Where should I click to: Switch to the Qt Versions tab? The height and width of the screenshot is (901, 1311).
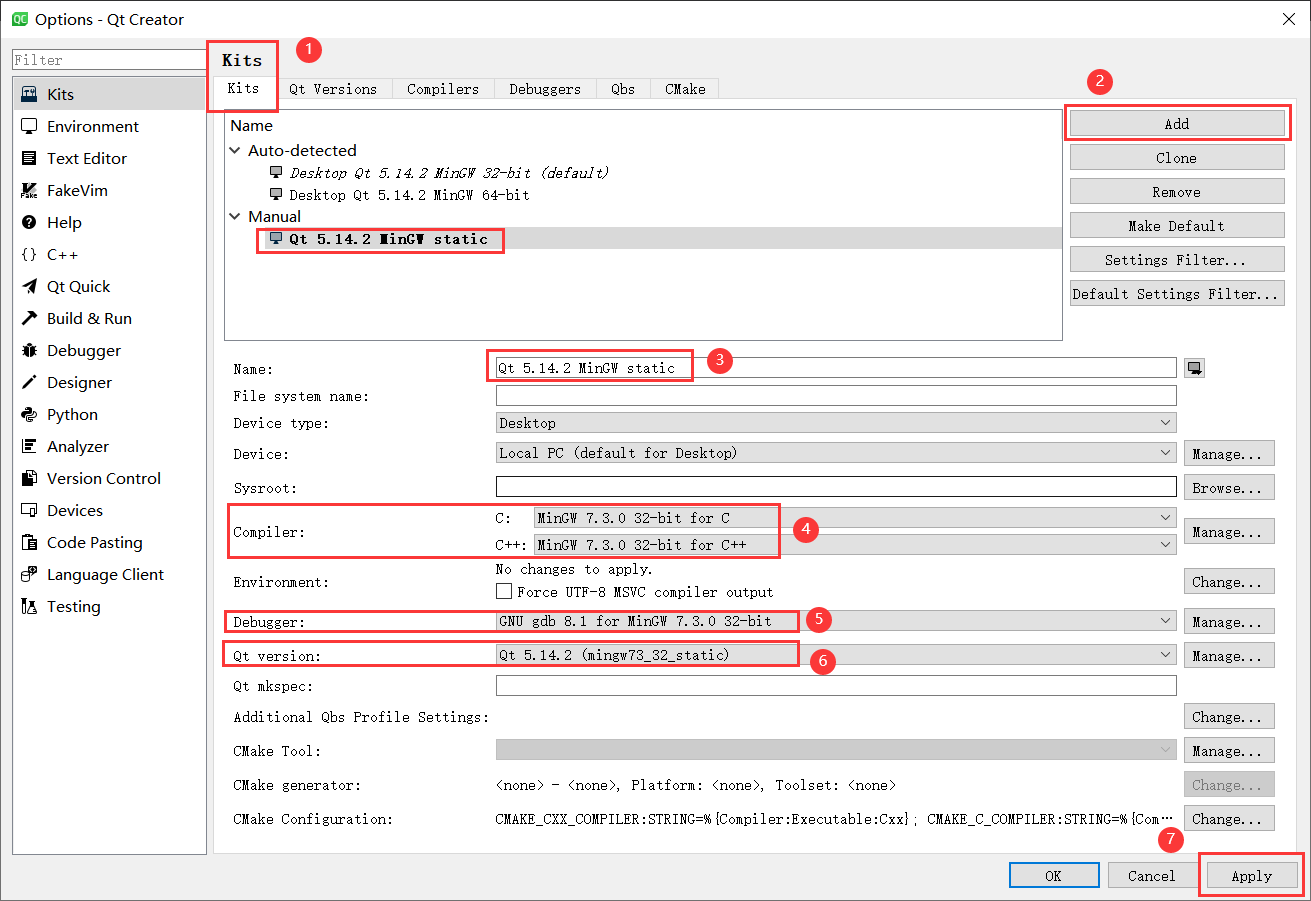click(335, 88)
